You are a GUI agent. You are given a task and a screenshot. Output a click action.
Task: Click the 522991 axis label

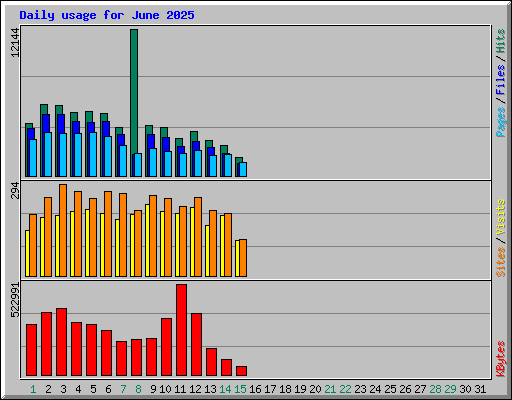15,300
